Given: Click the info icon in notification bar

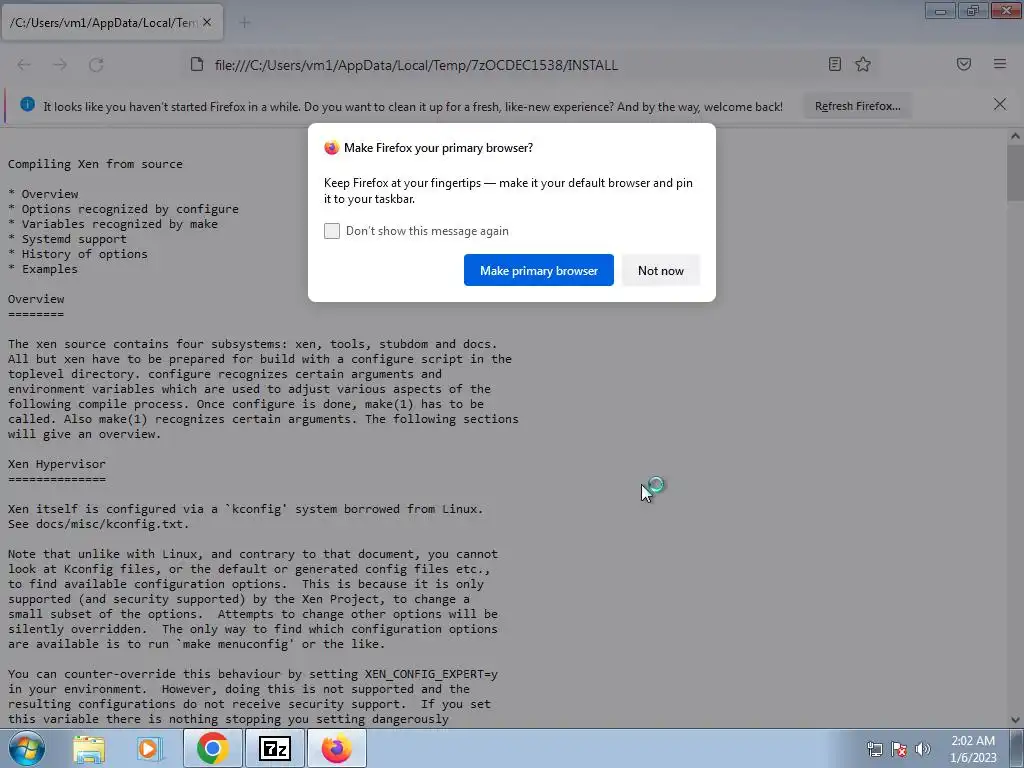Looking at the screenshot, I should [27, 104].
